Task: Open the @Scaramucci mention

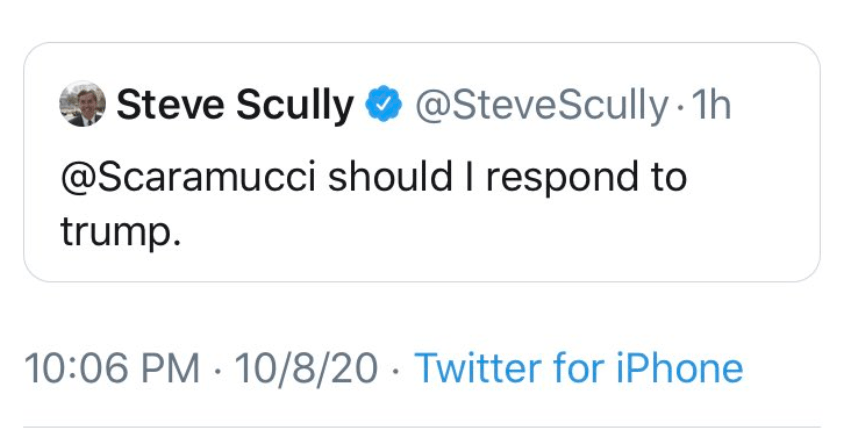Action: [x=188, y=177]
